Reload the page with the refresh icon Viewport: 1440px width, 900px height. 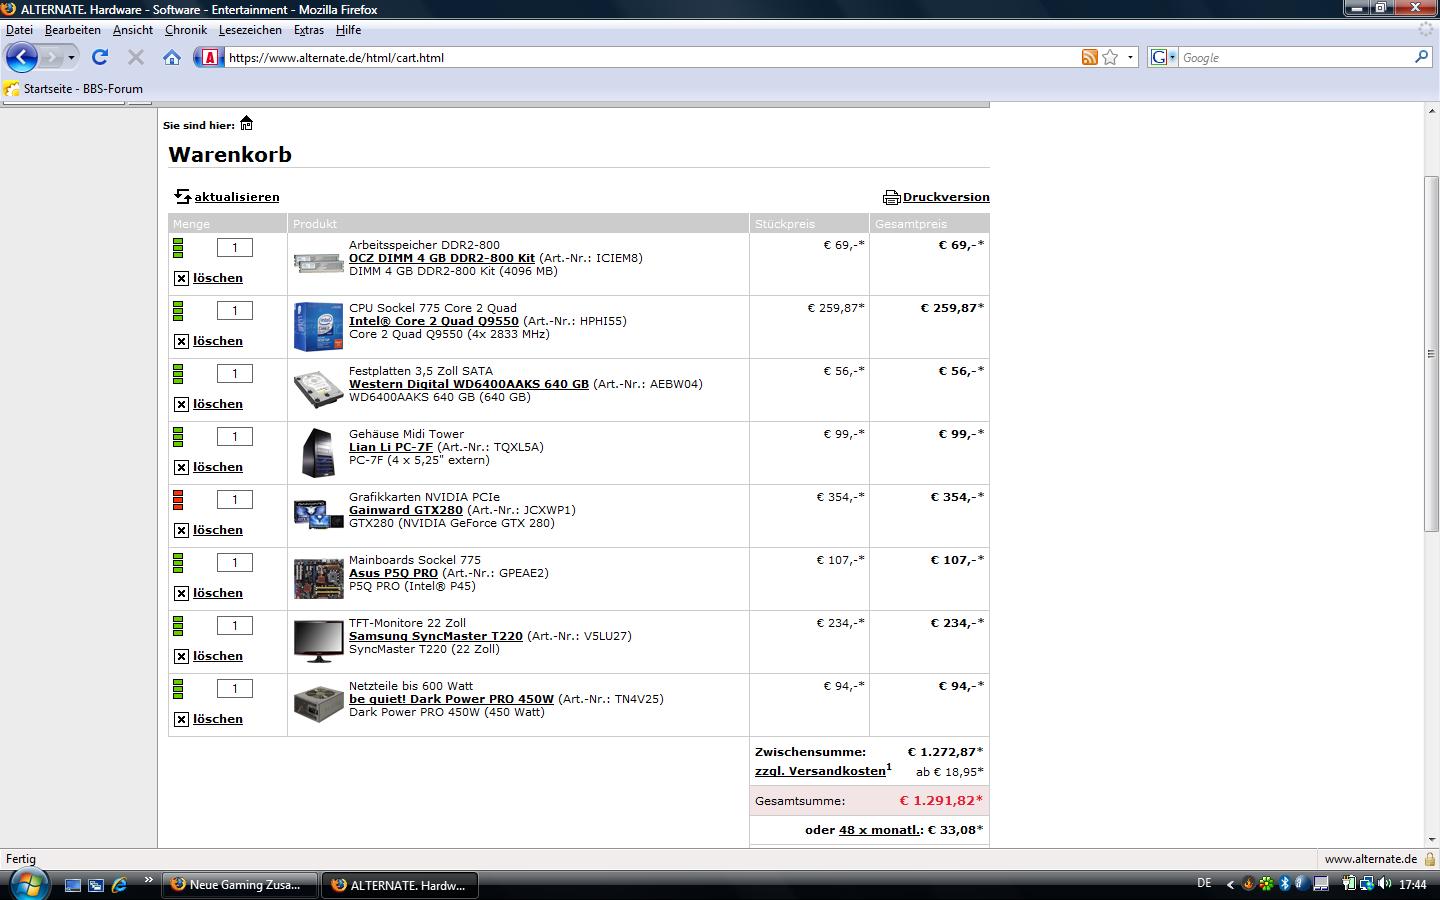click(x=100, y=57)
